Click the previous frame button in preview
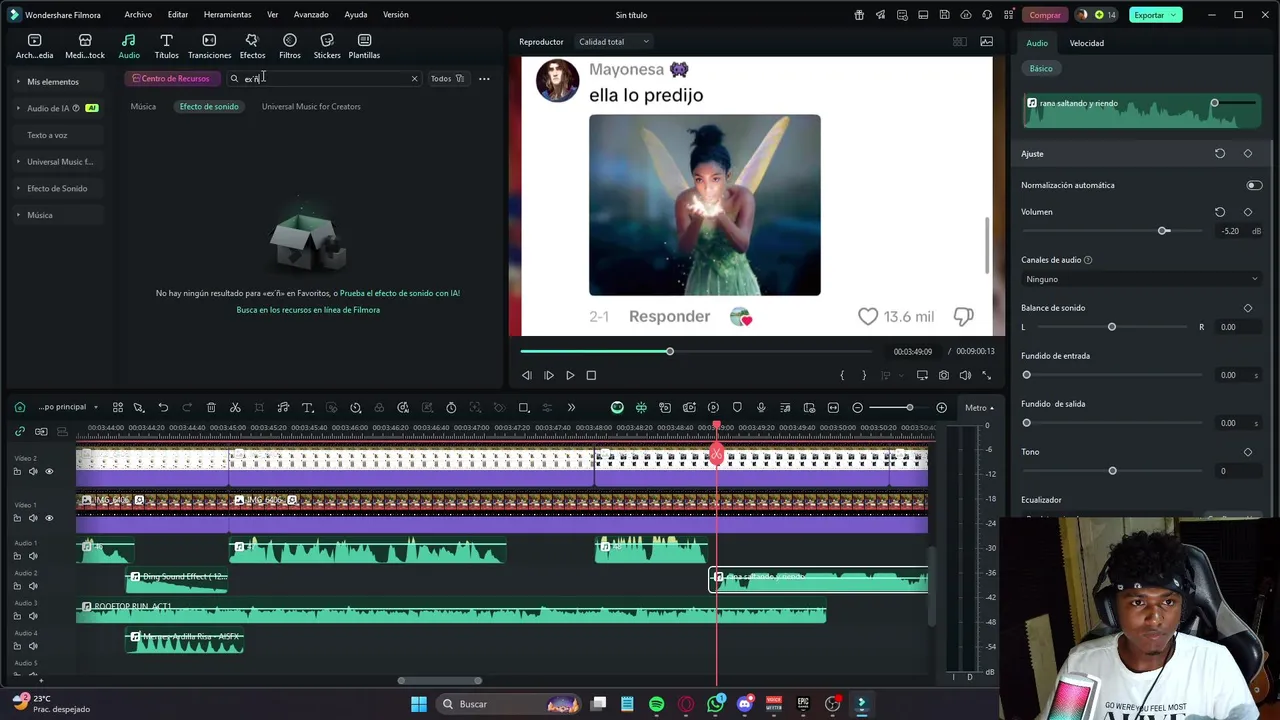This screenshot has height=720, width=1280. (527, 375)
